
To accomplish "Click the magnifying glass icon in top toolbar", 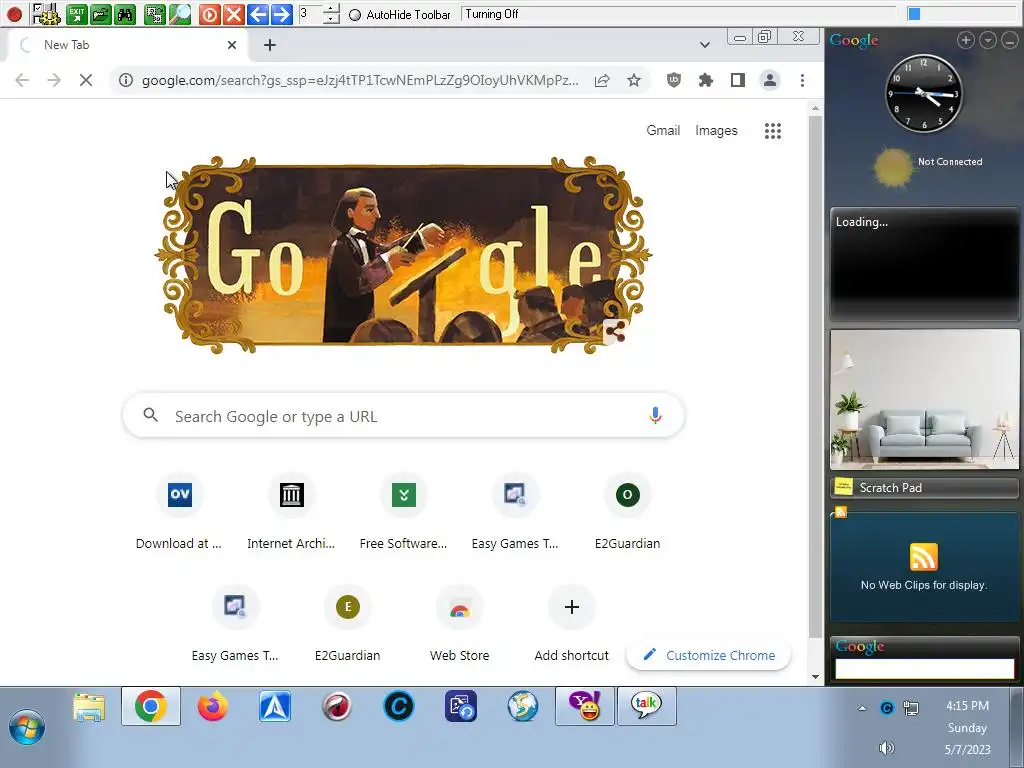I will (x=180, y=14).
